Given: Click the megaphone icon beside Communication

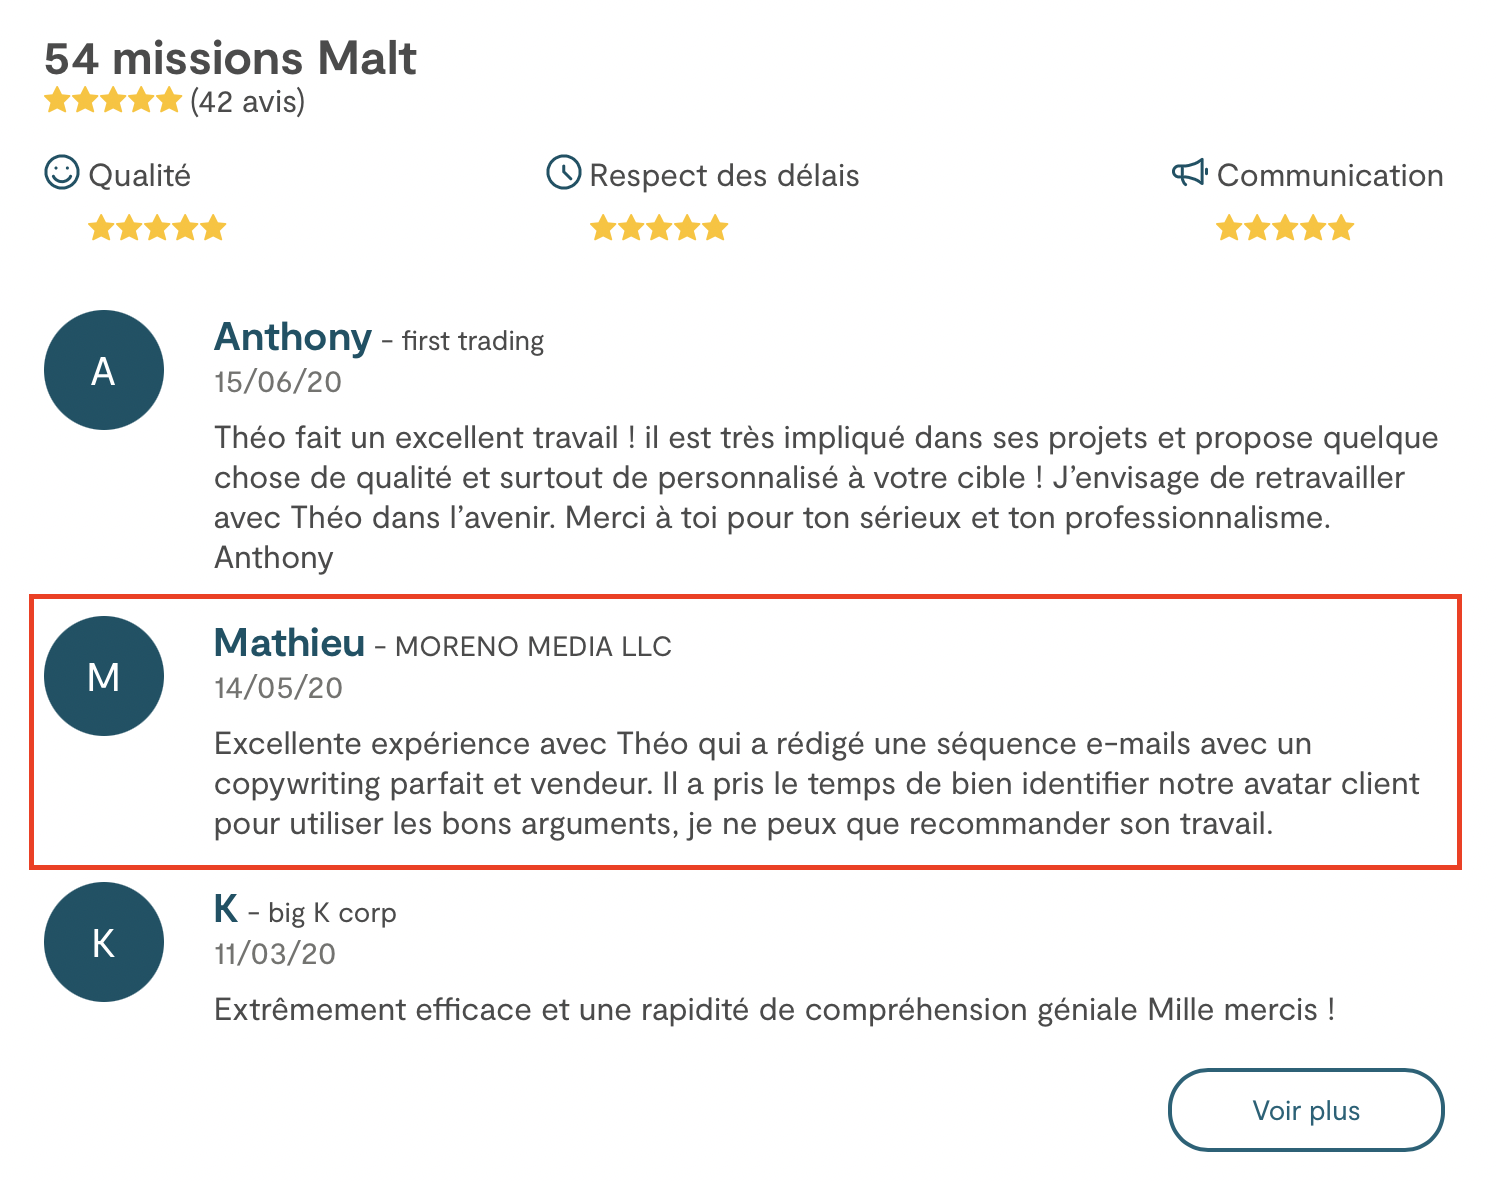Looking at the screenshot, I should (1190, 173).
